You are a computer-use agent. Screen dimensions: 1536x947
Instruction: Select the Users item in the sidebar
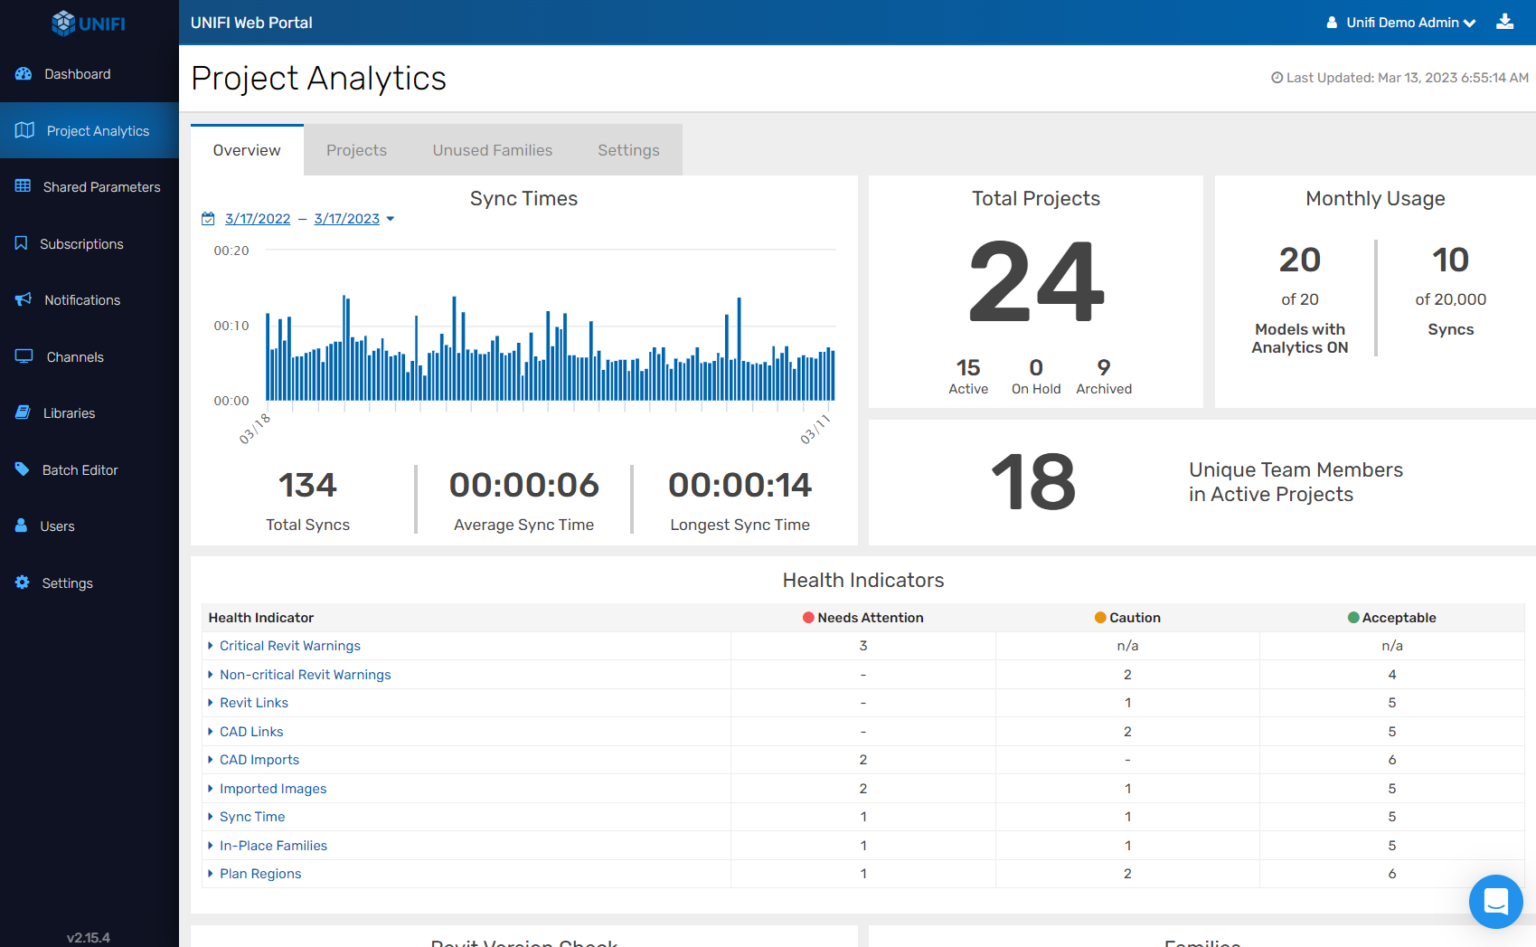click(x=57, y=525)
